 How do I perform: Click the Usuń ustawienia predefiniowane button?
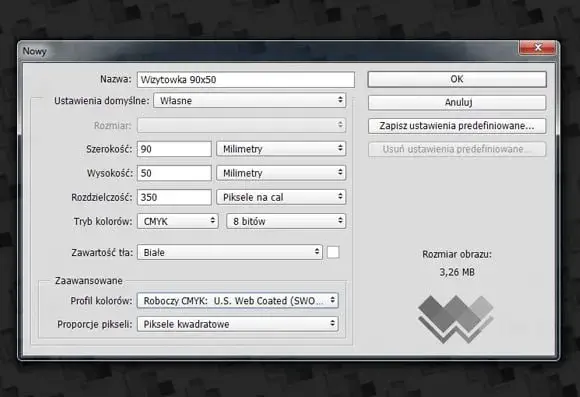tap(457, 149)
